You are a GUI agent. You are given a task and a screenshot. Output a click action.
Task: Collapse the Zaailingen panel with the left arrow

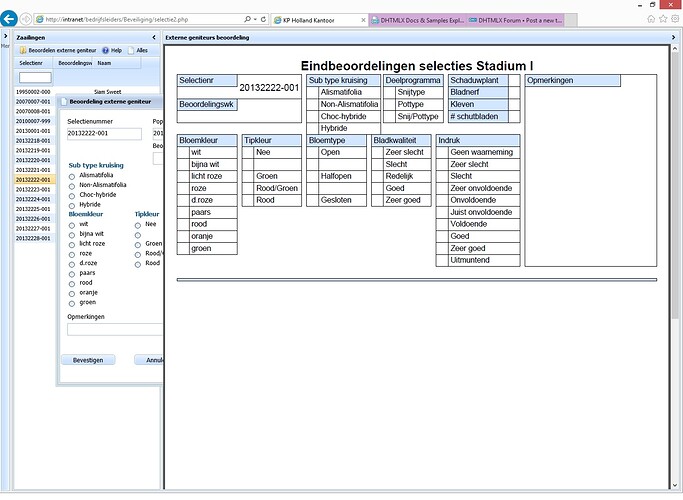coord(154,37)
